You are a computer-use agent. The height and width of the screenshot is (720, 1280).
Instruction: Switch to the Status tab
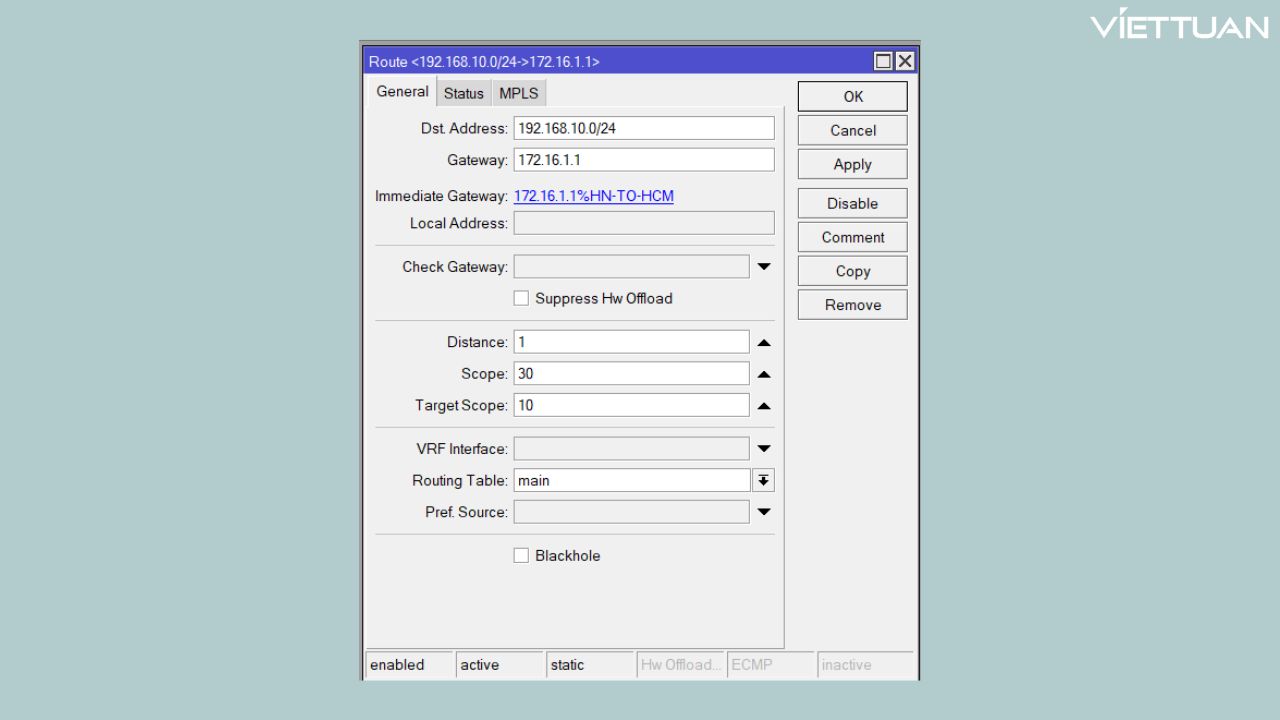tap(463, 92)
